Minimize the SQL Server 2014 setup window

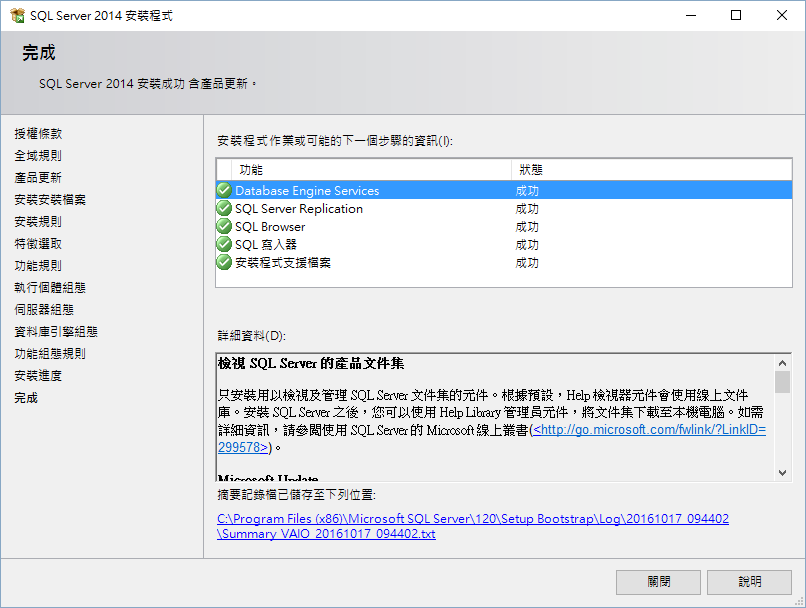coord(691,15)
